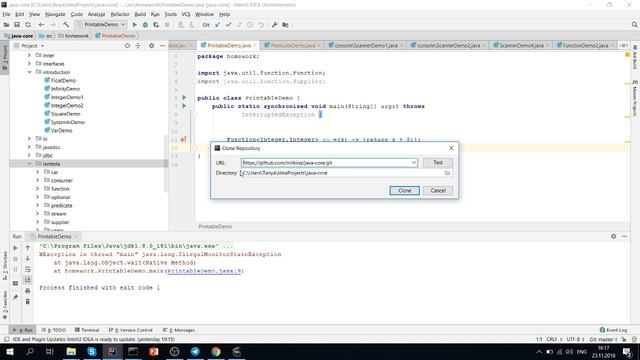
Task: Select FloatDemo class in project tree
Action: [63, 80]
